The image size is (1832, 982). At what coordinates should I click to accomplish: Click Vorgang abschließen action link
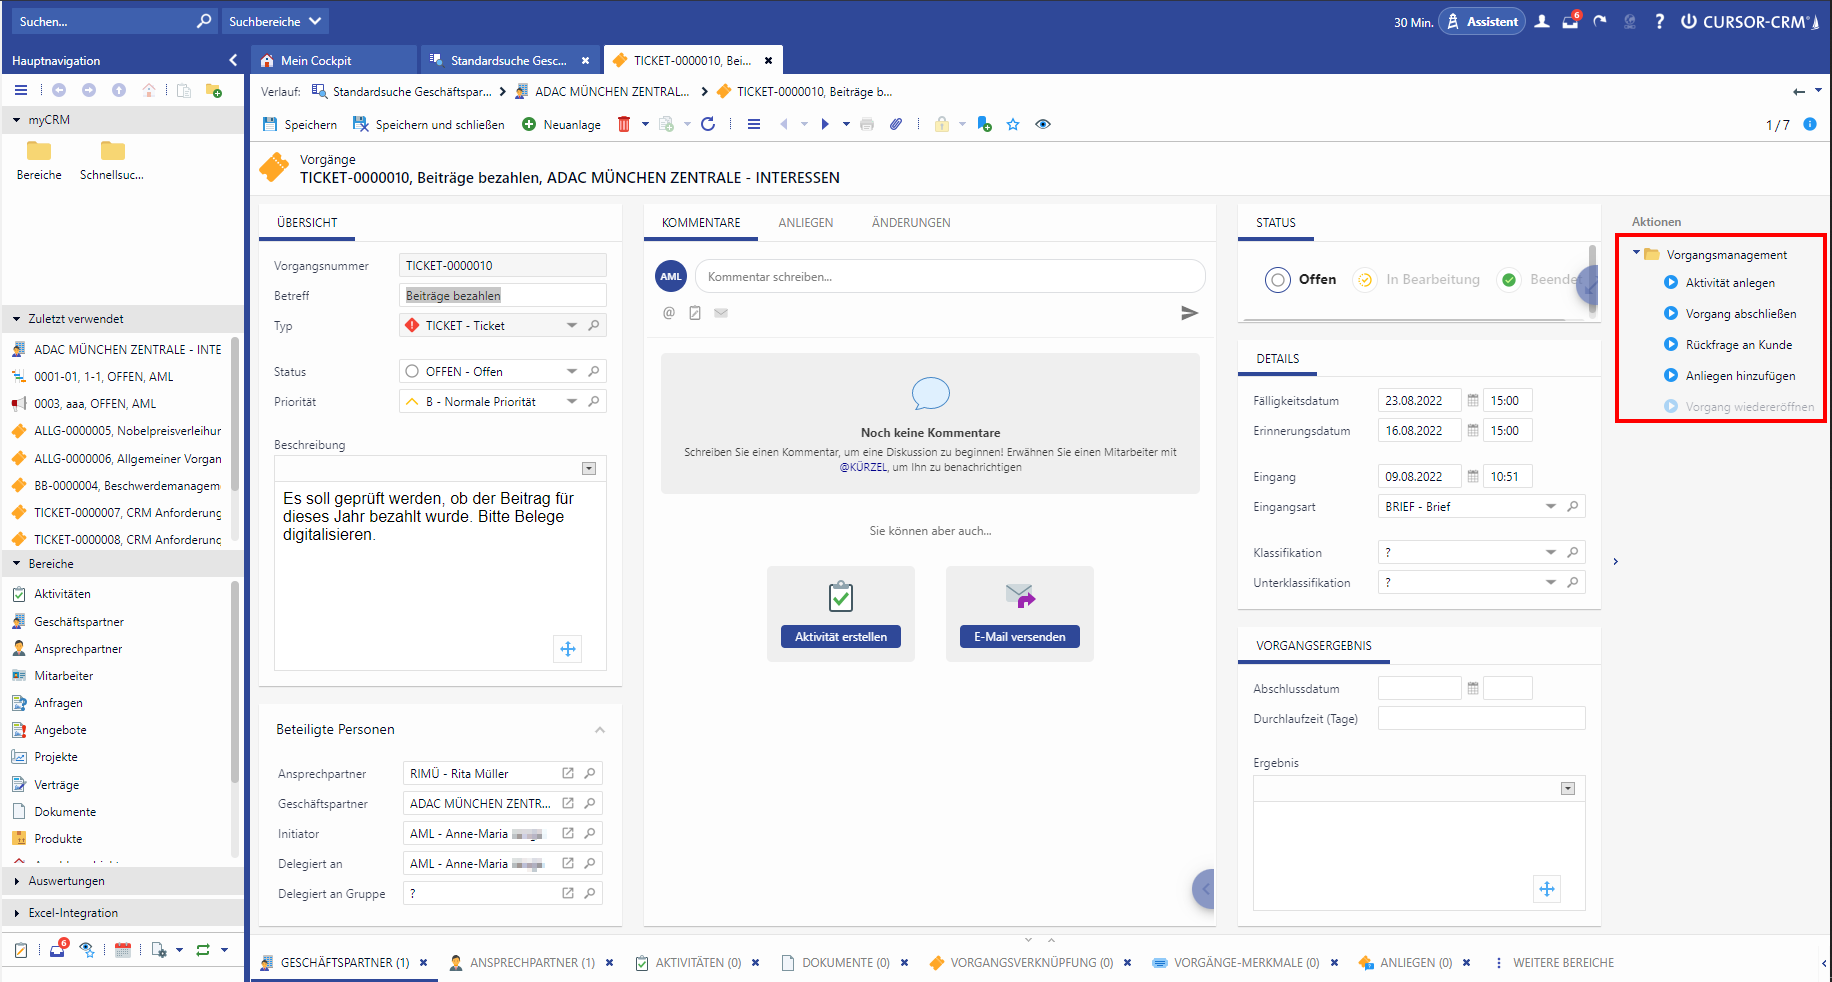tap(1740, 314)
